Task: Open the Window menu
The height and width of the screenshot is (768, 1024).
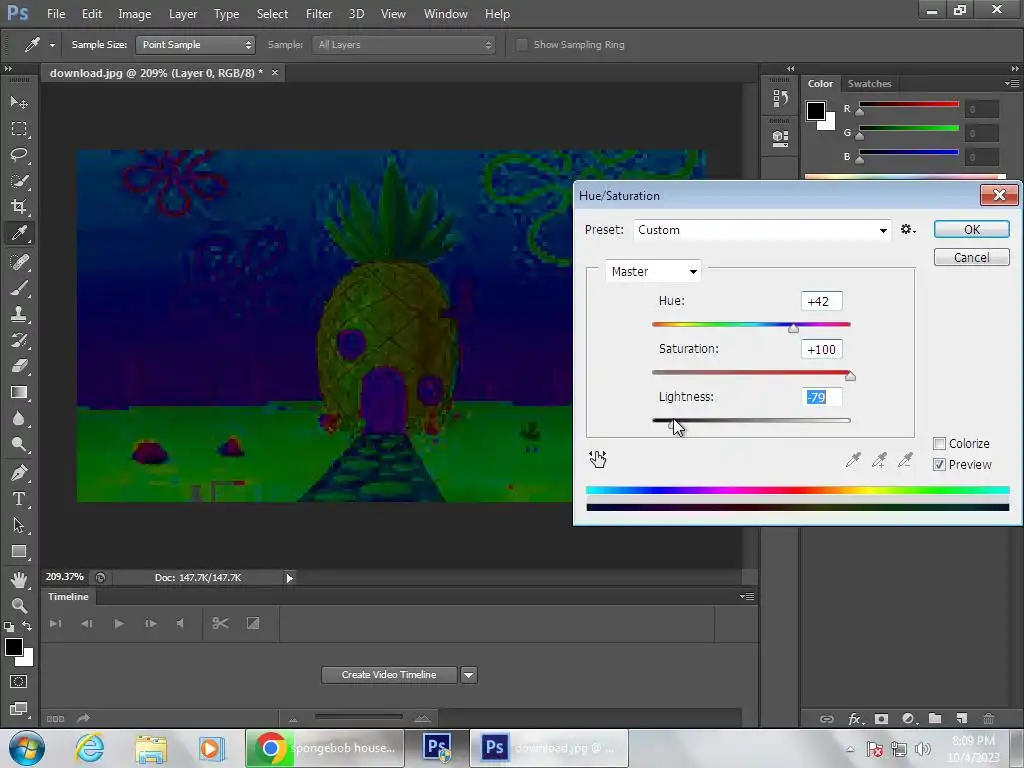Action: (445, 14)
